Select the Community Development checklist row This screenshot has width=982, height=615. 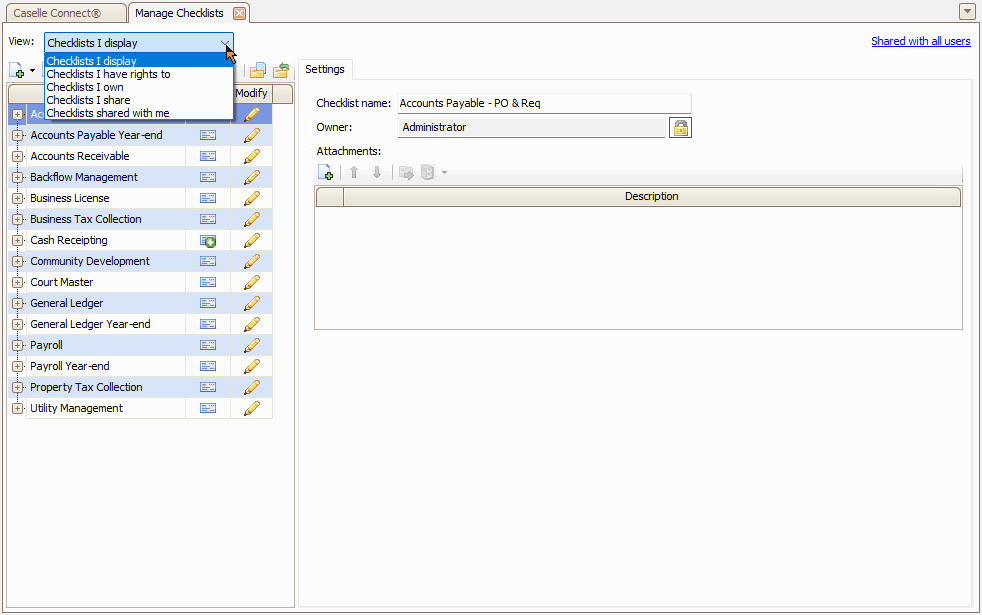coord(90,262)
